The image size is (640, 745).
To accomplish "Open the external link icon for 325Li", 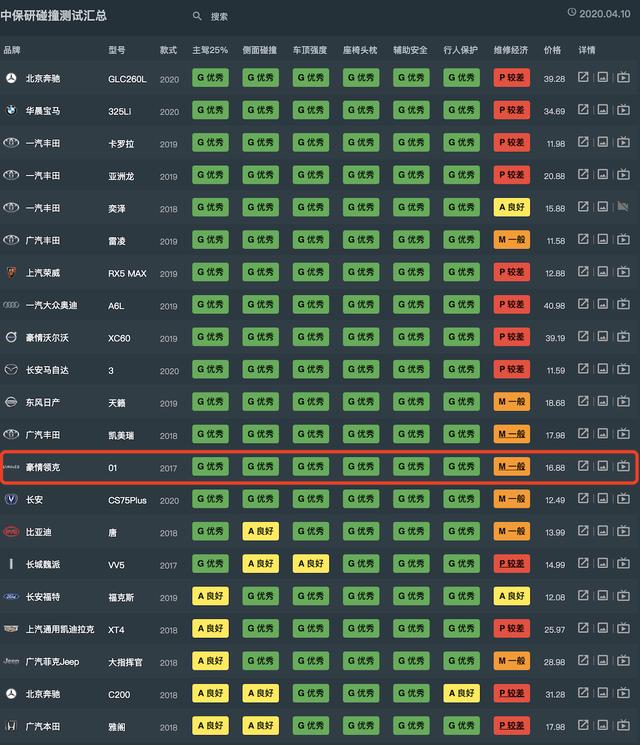I will pyautogui.click(x=583, y=110).
